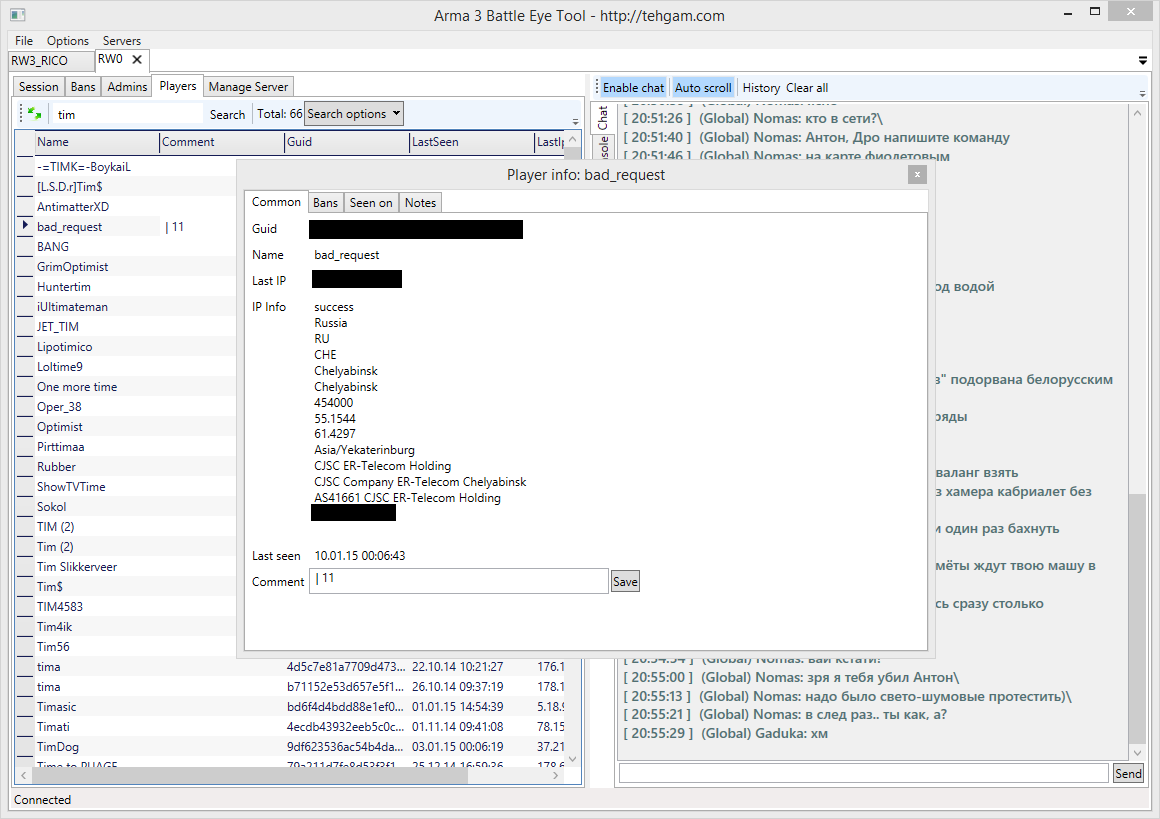Close the RW0 server tab
The height and width of the screenshot is (819, 1160).
tap(137, 59)
